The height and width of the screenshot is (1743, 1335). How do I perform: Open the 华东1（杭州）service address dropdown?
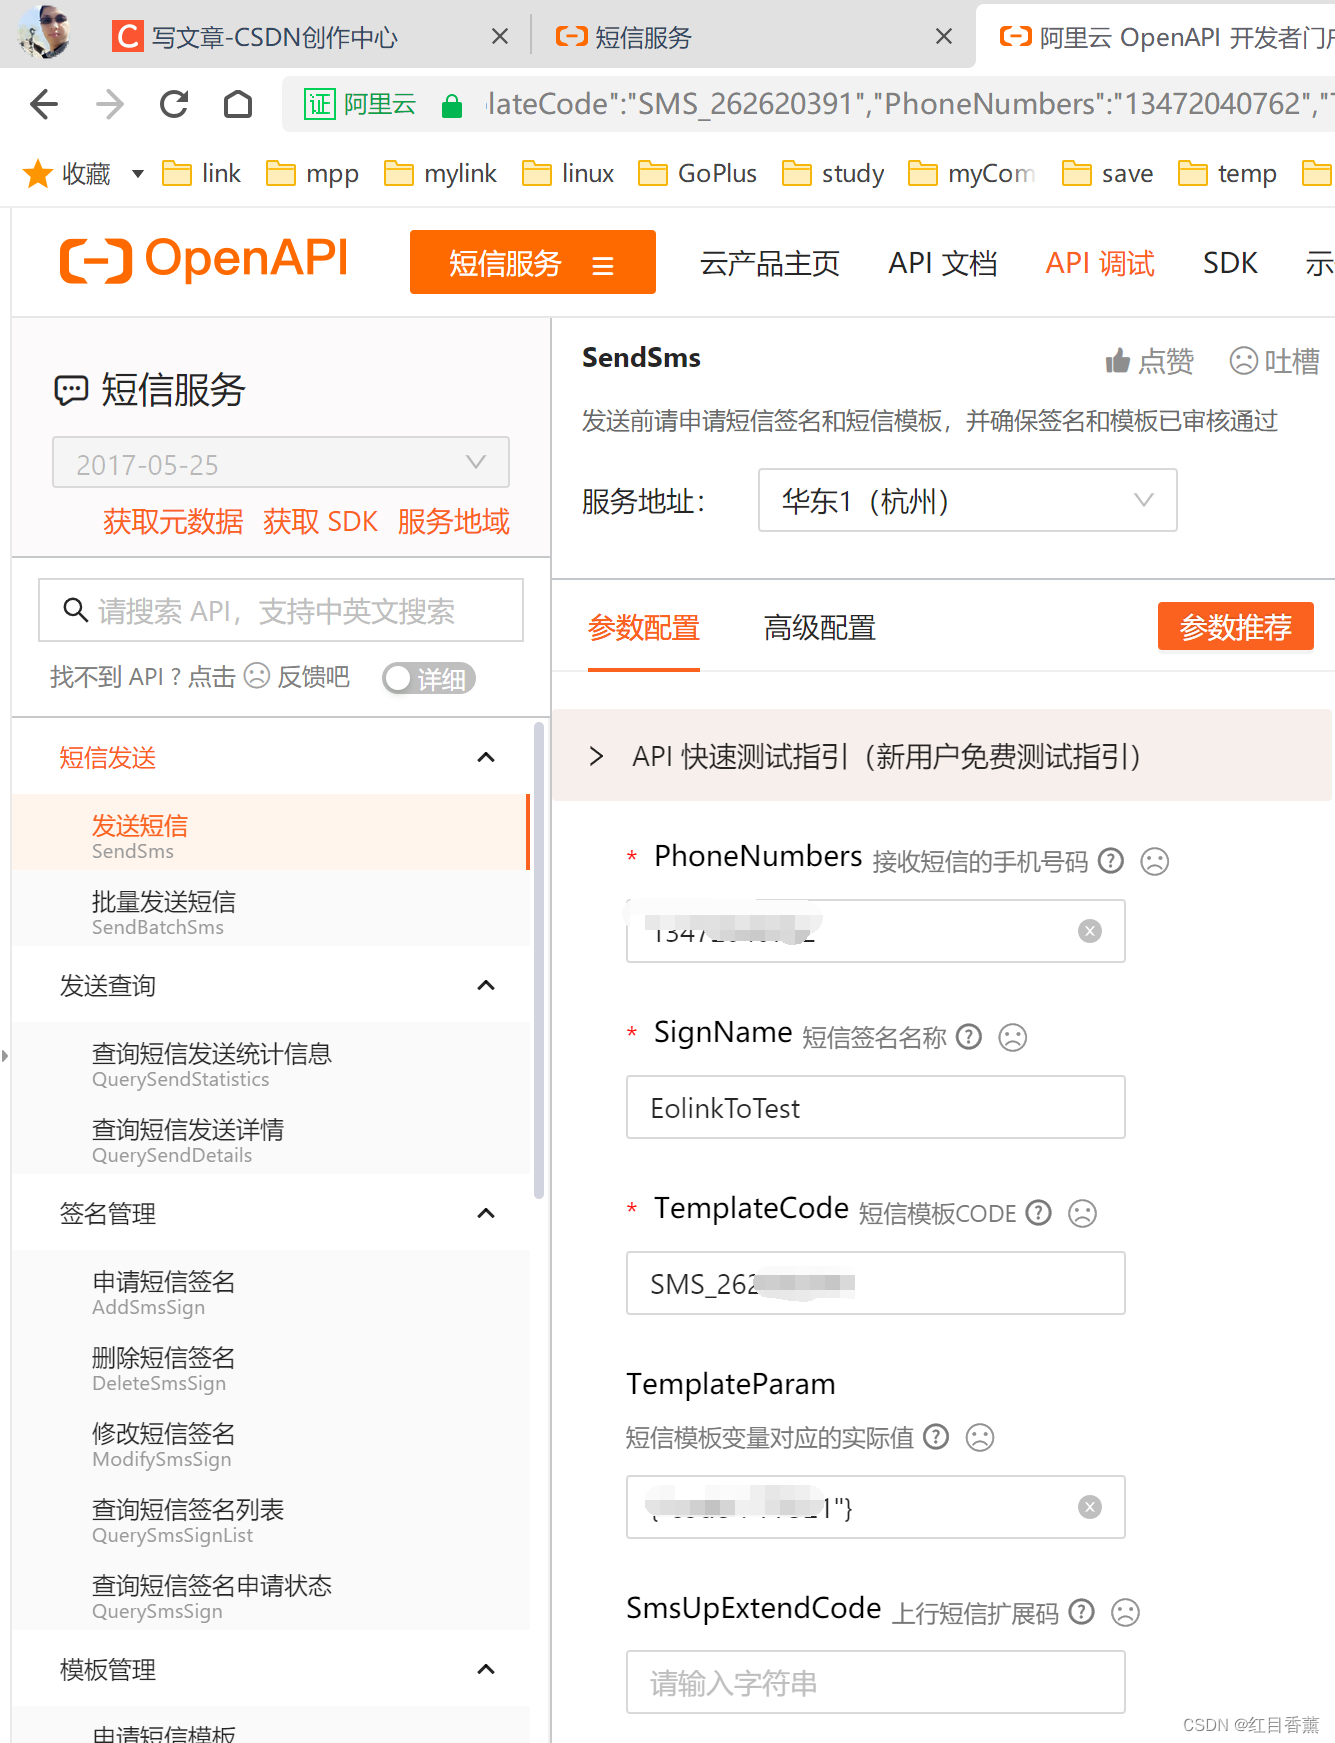click(x=967, y=500)
